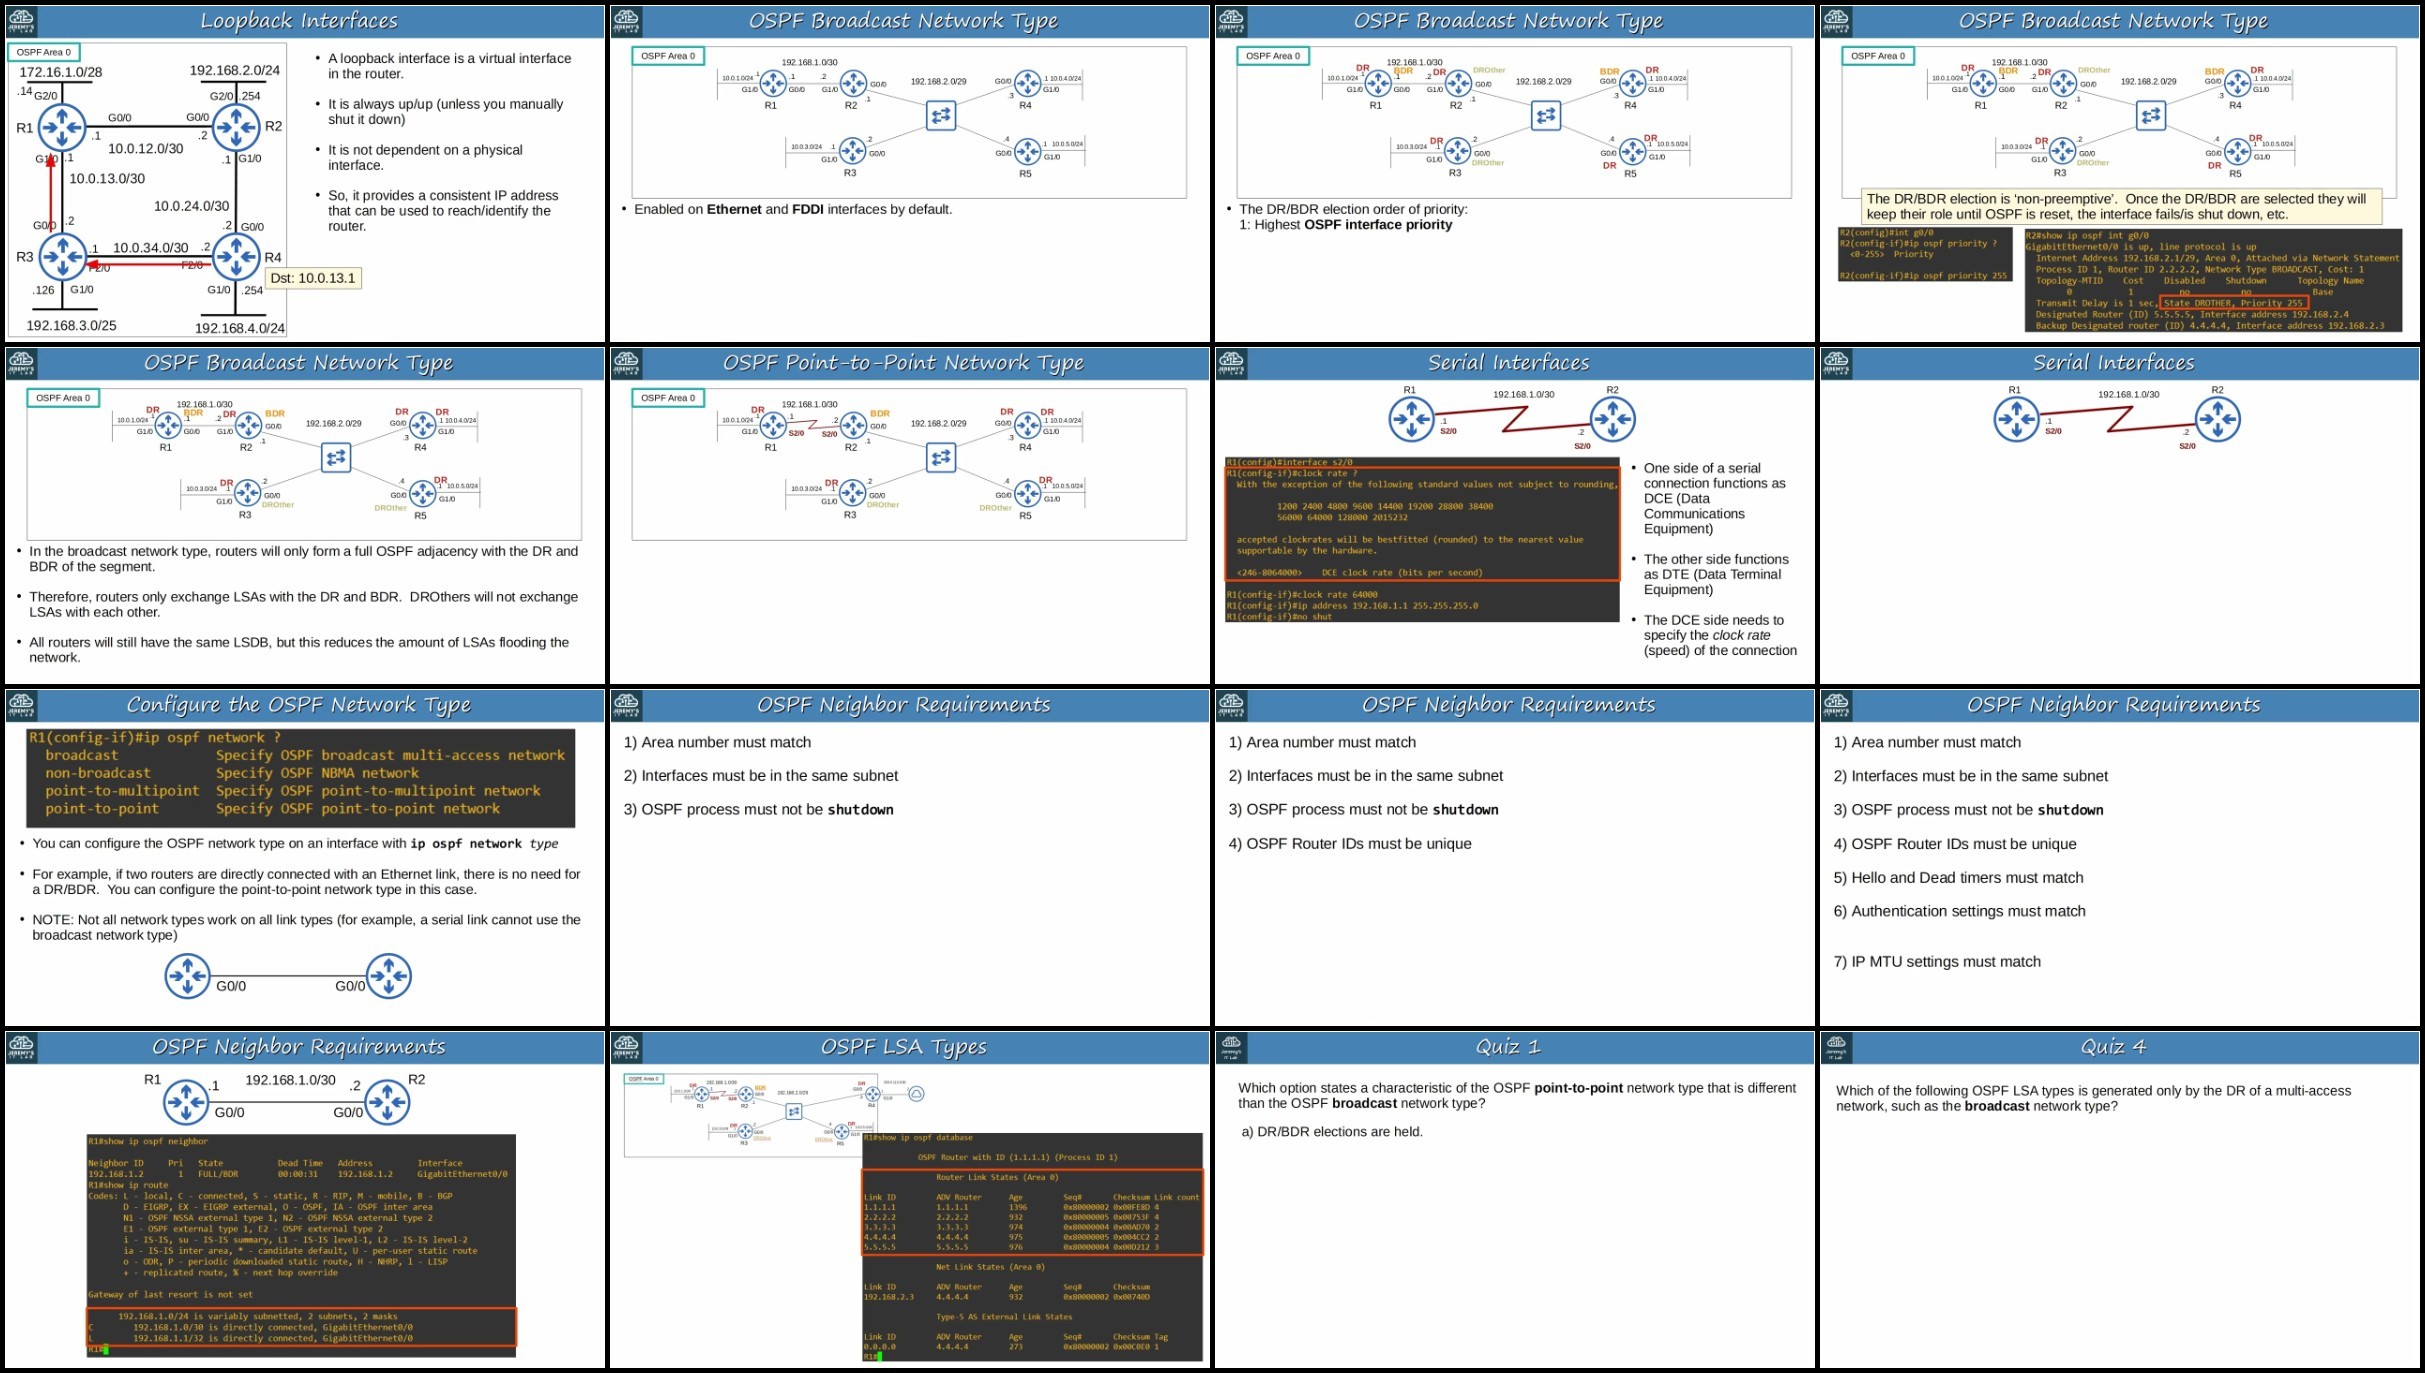Image resolution: width=2425 pixels, height=1373 pixels.
Task: Open the Loopback Interfaces slide thumbnail
Action: (x=305, y=173)
